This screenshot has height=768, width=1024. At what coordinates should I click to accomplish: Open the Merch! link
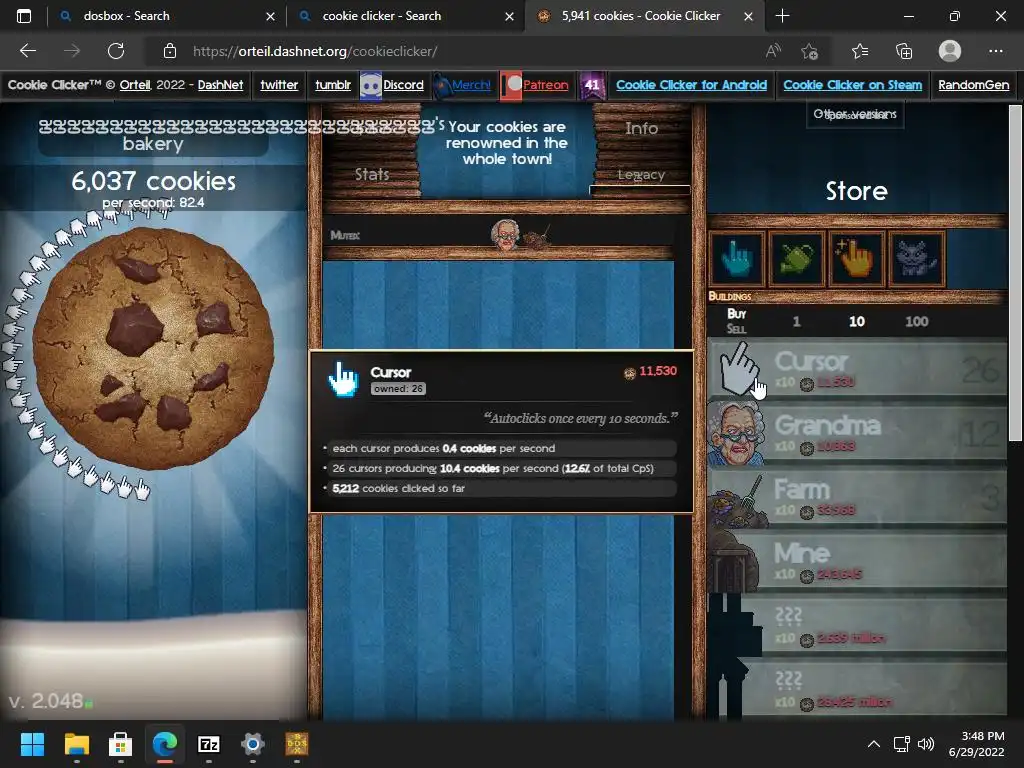tap(471, 85)
